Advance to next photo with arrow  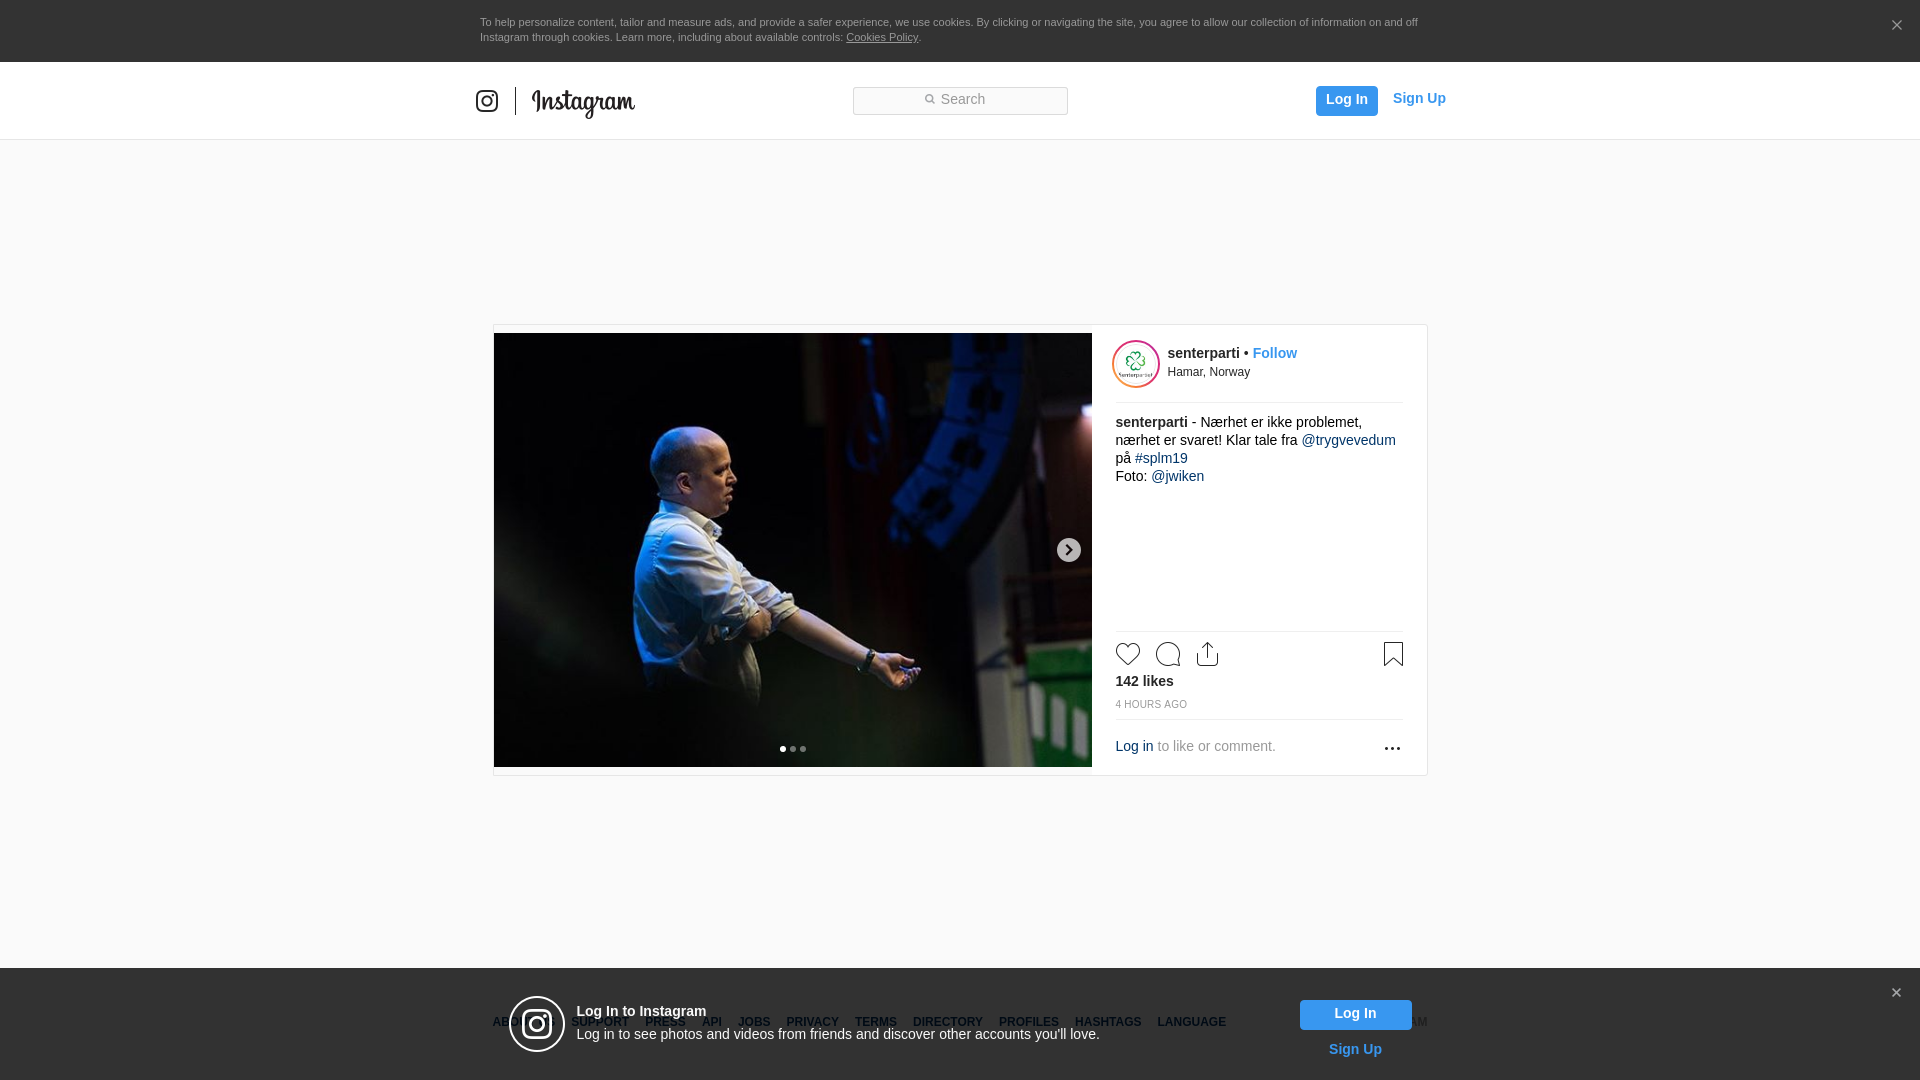[1068, 550]
